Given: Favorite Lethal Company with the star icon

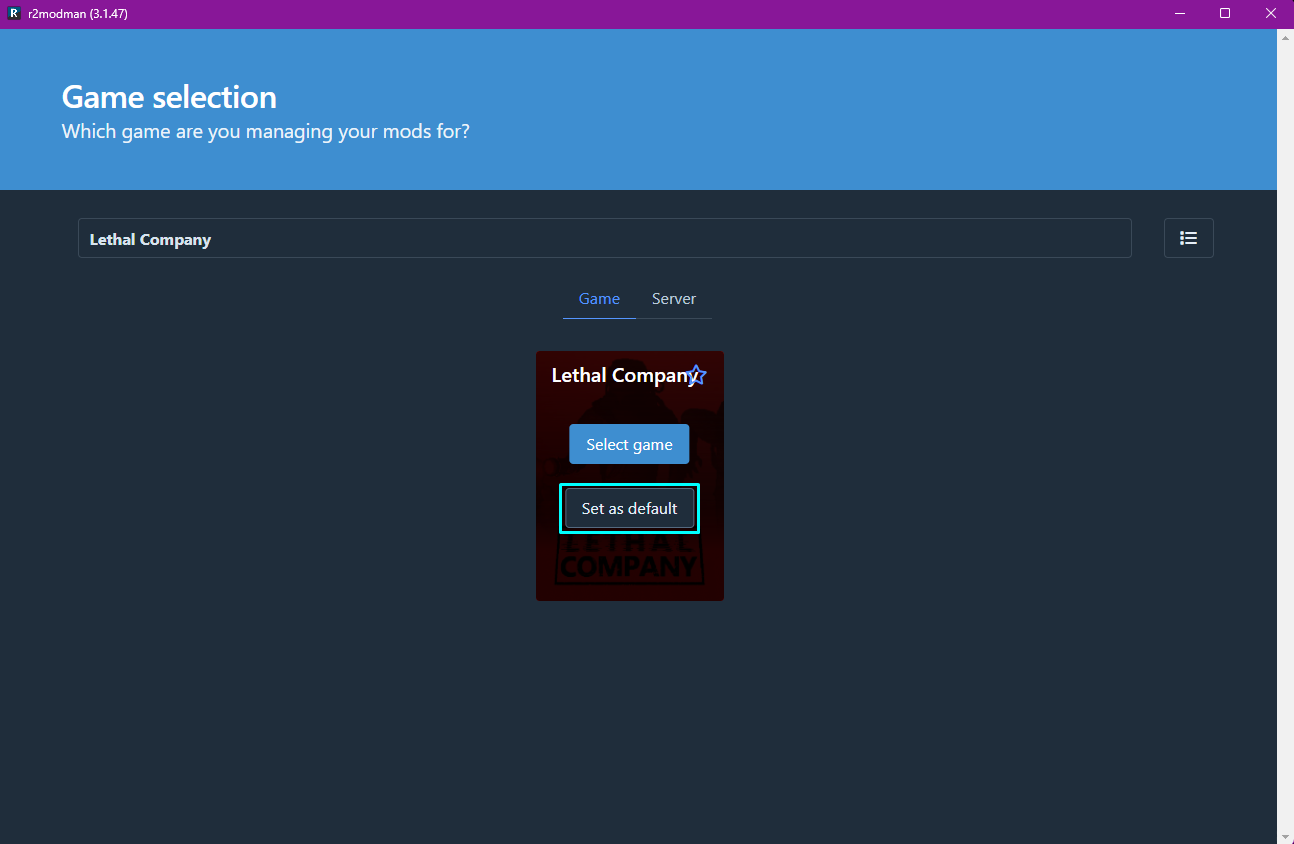Looking at the screenshot, I should tap(697, 375).
